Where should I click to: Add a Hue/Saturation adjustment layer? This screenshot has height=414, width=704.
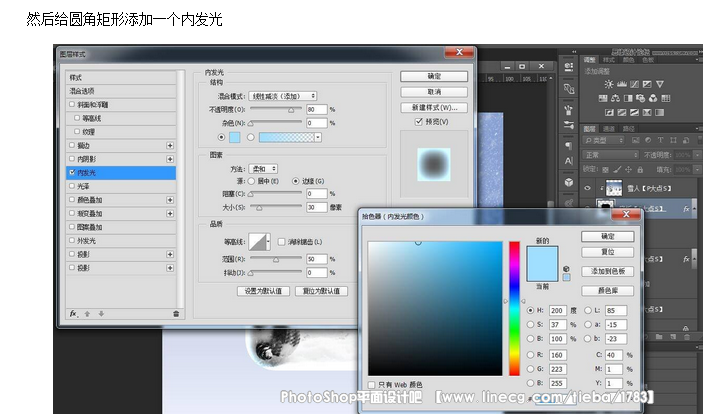[x=603, y=98]
